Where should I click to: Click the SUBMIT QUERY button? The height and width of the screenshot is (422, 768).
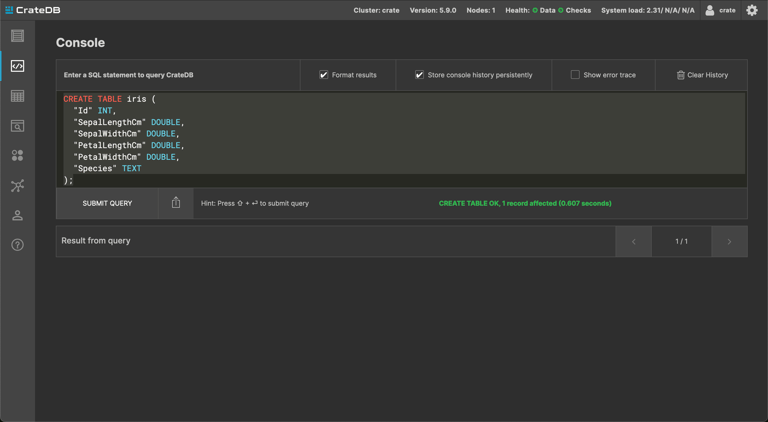coord(107,203)
